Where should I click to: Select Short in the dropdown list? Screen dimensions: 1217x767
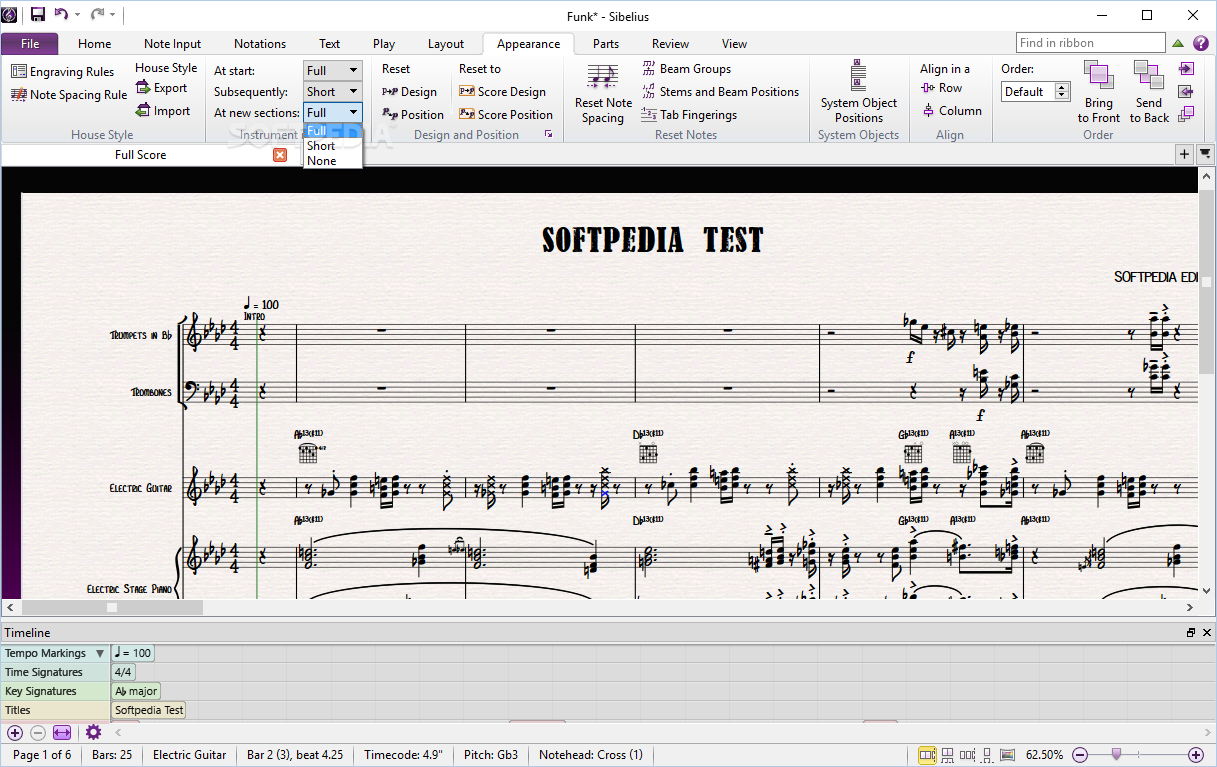click(x=332, y=146)
